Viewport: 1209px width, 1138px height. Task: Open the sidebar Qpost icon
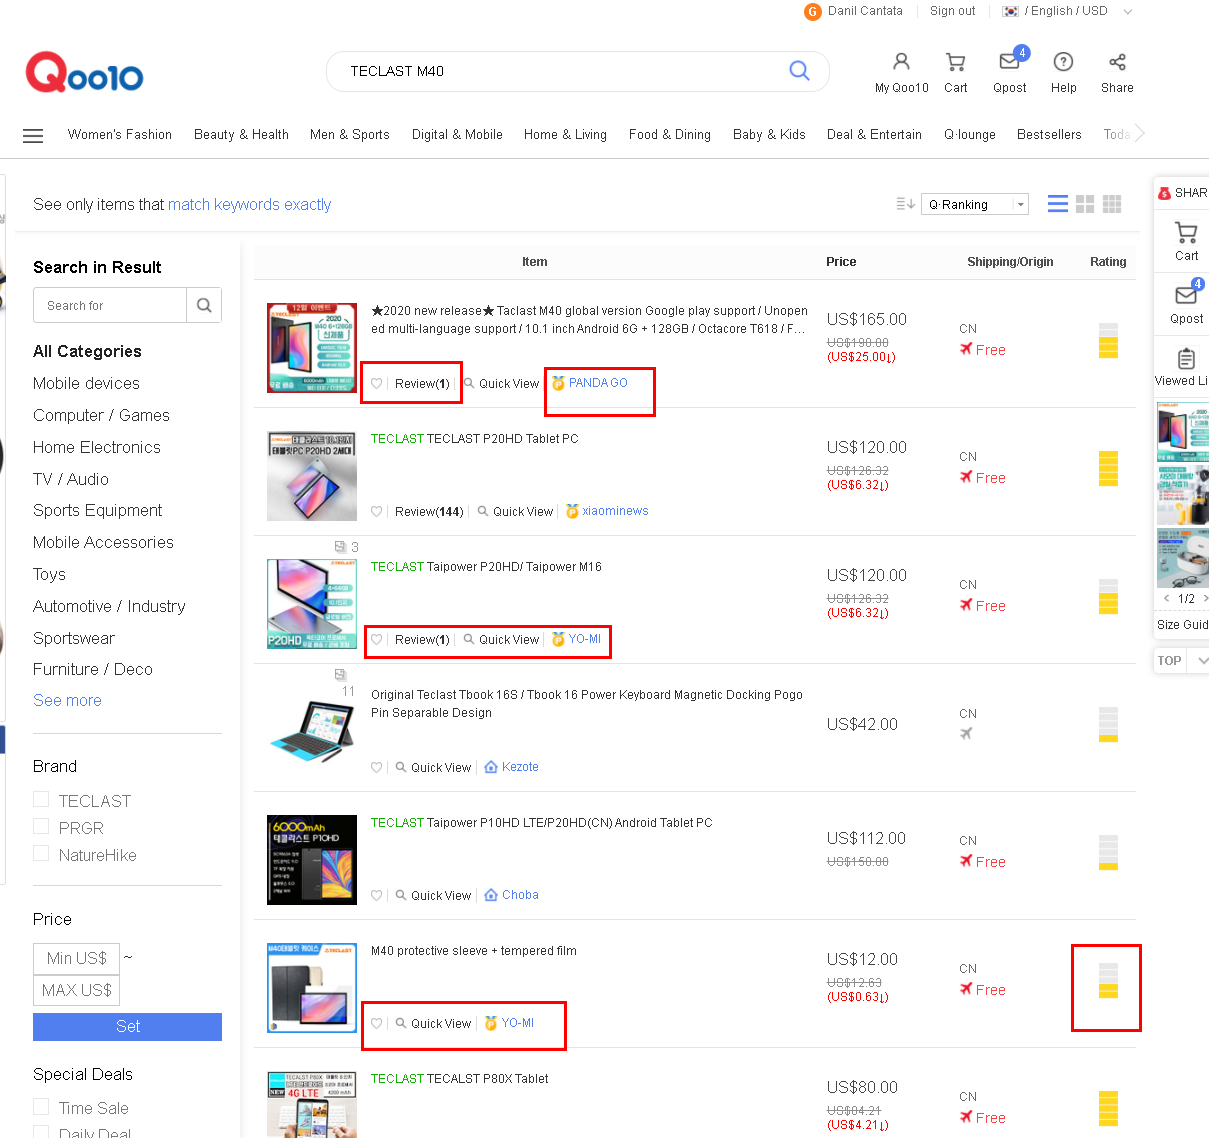1186,295
